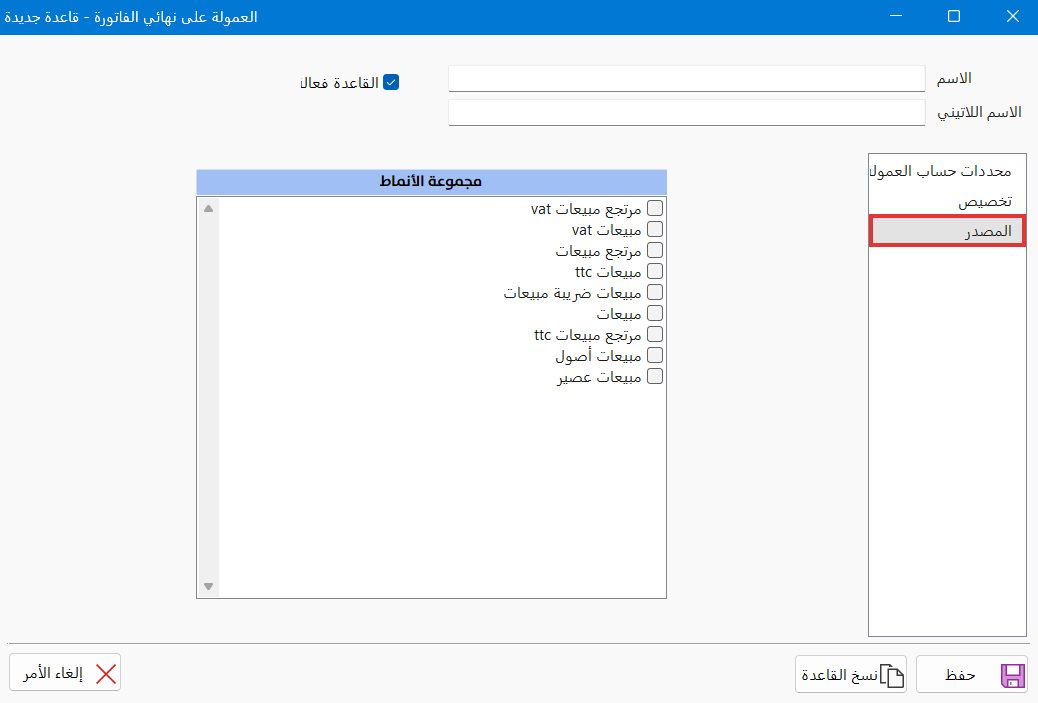Focus the الاسم name input field

click(686, 78)
